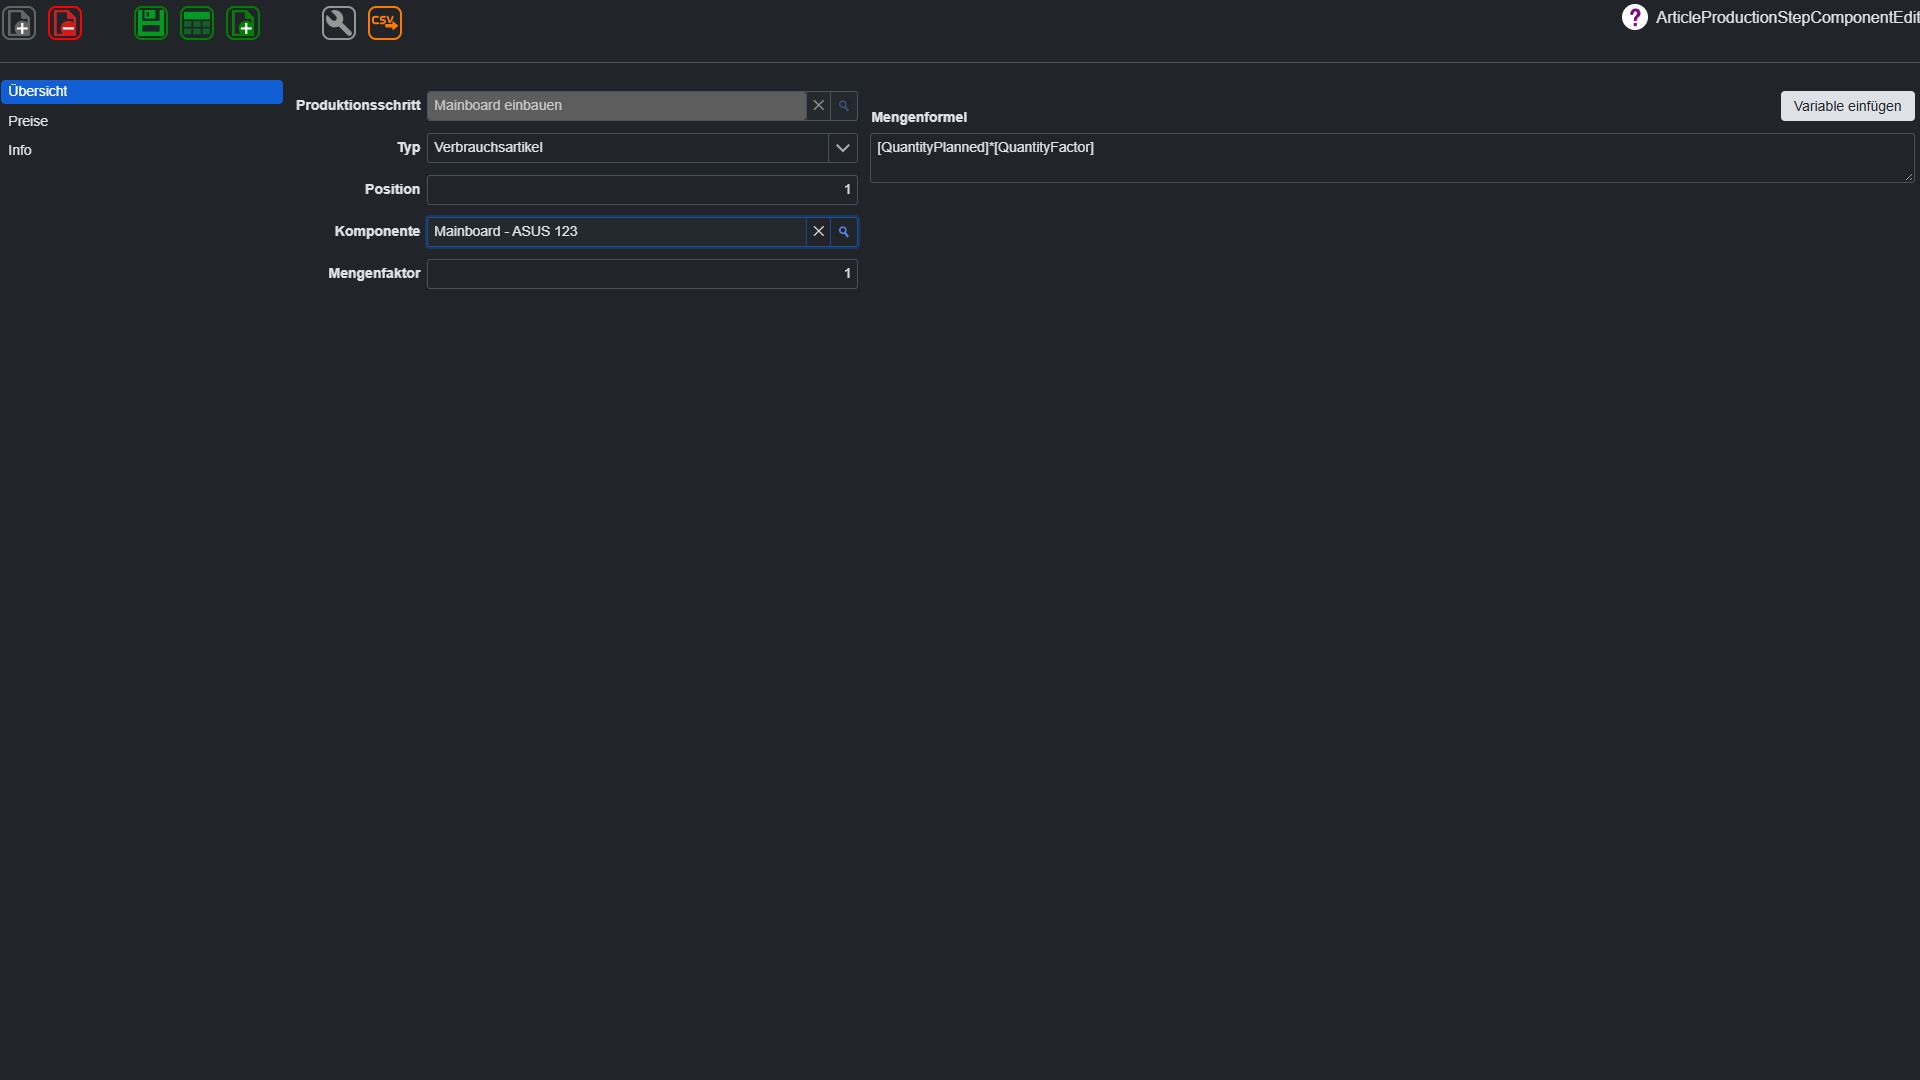Expand the Typ dropdown arrow
Screen dimensions: 1920x1080
pos(843,148)
